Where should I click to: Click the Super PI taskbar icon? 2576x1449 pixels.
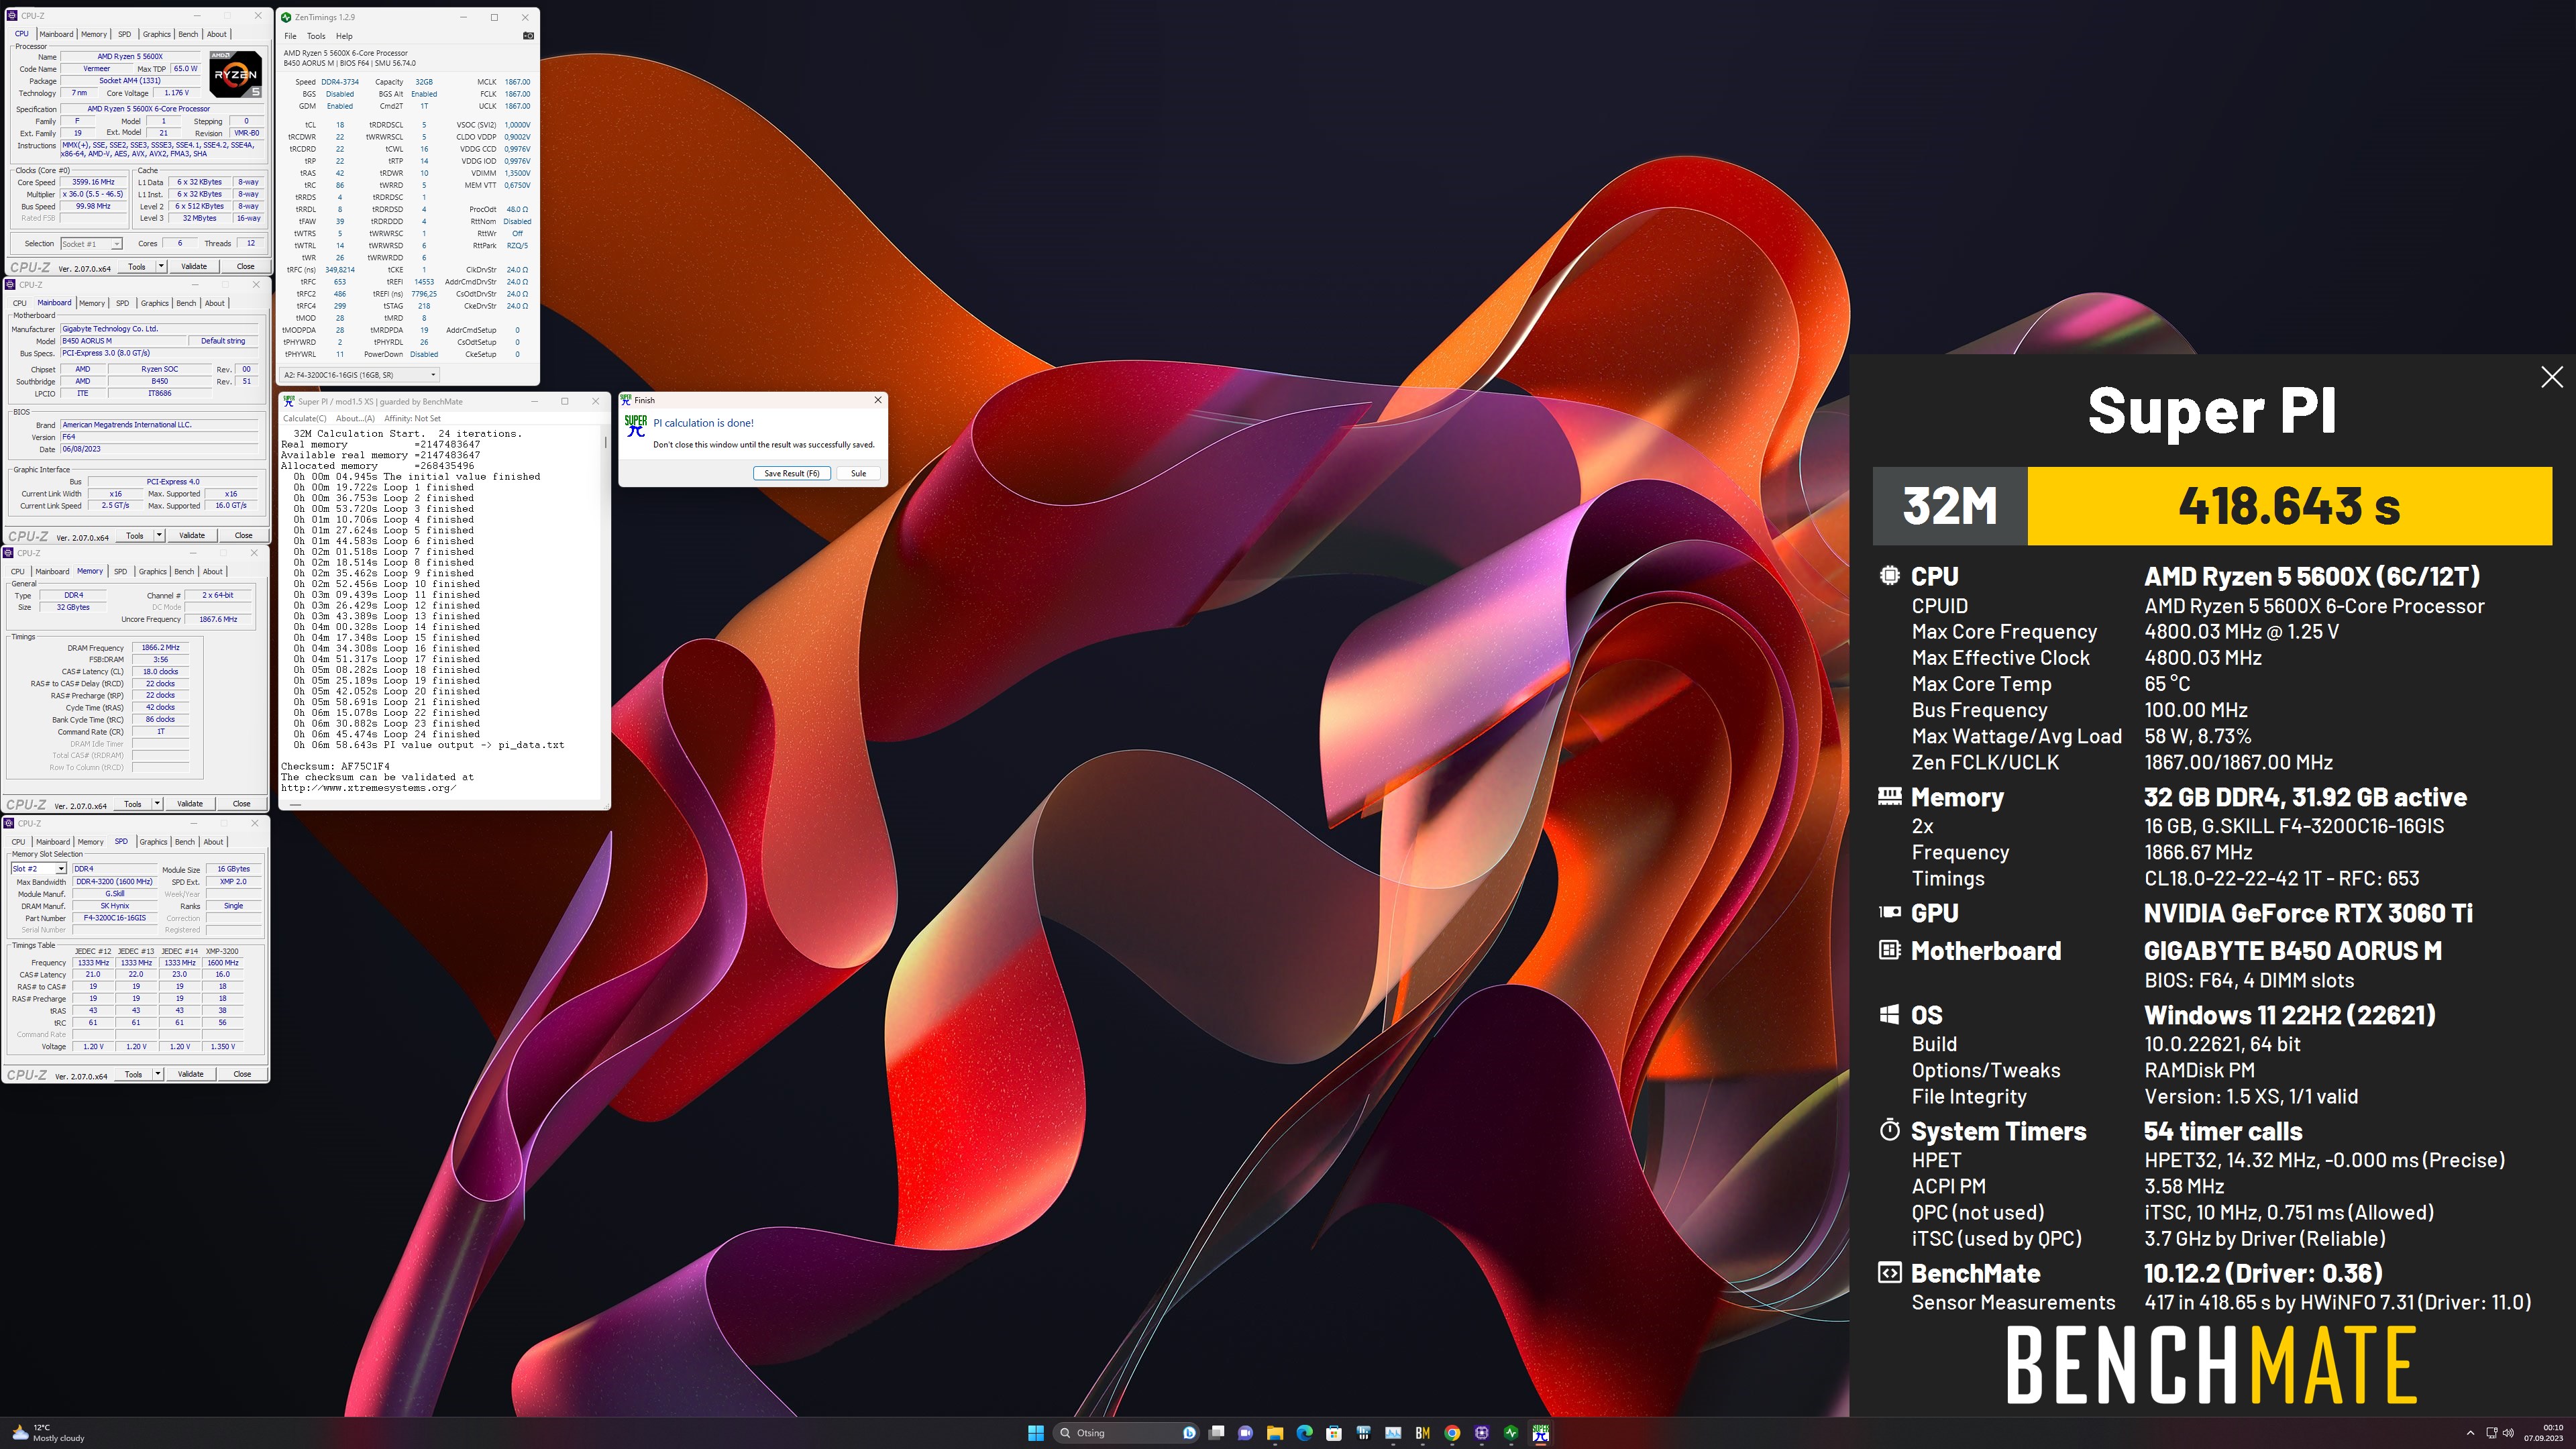pos(1541,1433)
